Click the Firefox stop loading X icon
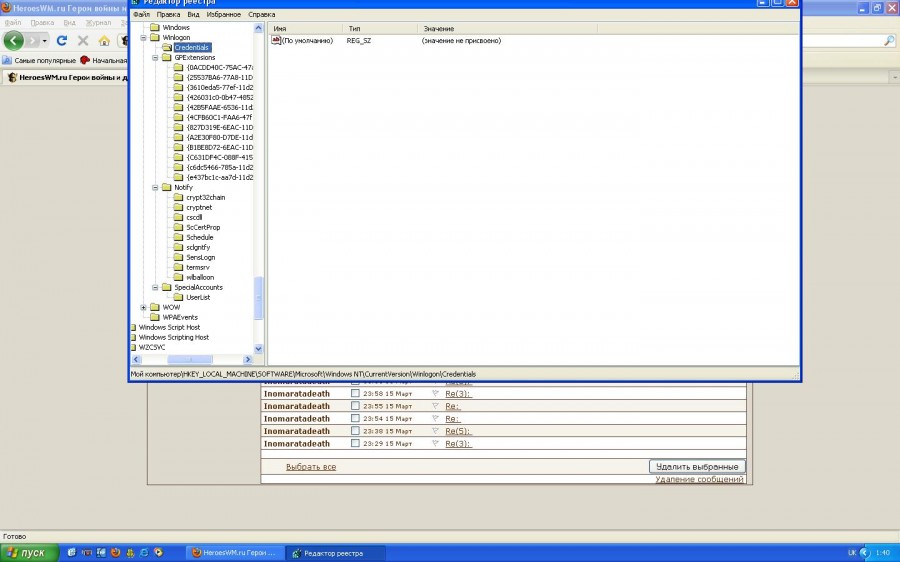Image resolution: width=900 pixels, height=562 pixels. pyautogui.click(x=83, y=40)
